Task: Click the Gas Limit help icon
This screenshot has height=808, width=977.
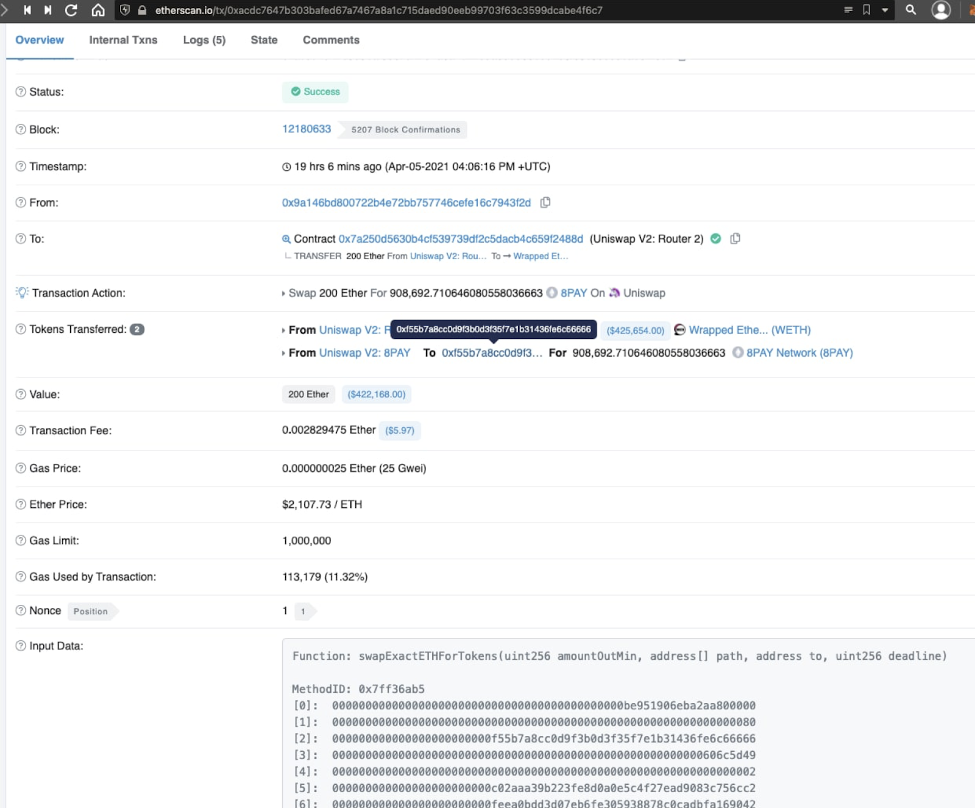Action: [21, 540]
